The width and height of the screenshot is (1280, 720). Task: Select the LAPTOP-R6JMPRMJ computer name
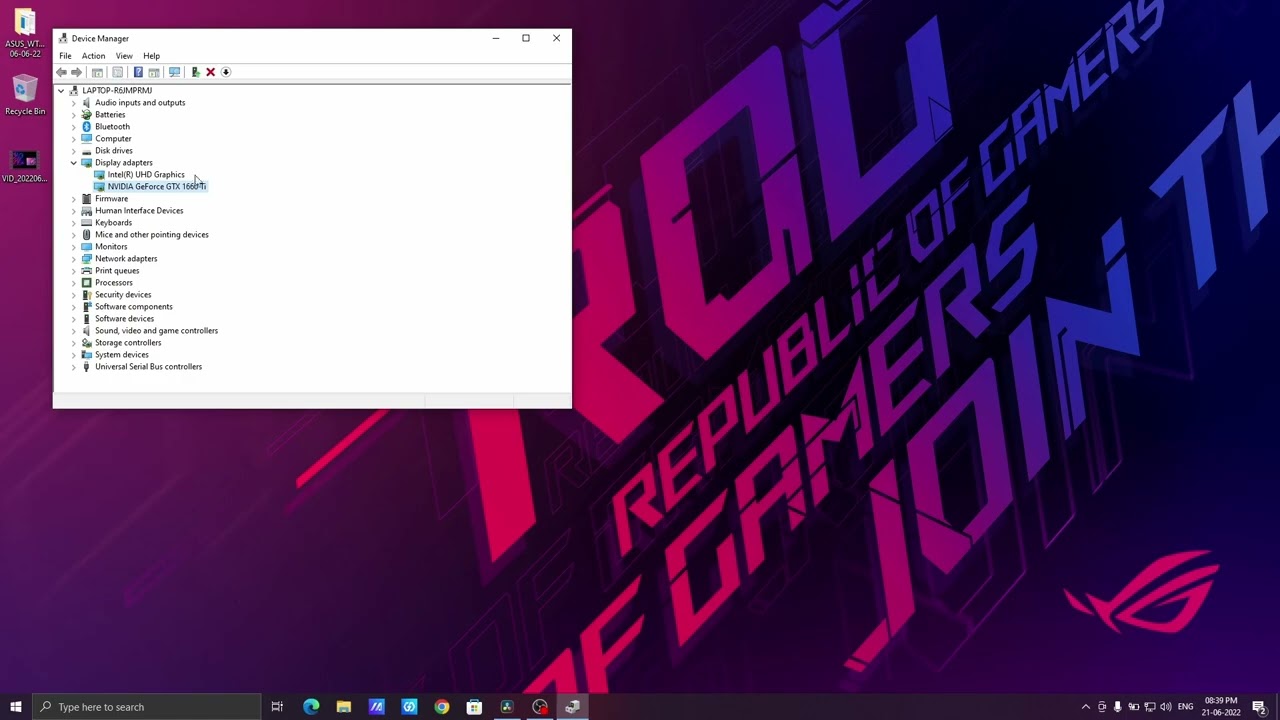coord(117,91)
